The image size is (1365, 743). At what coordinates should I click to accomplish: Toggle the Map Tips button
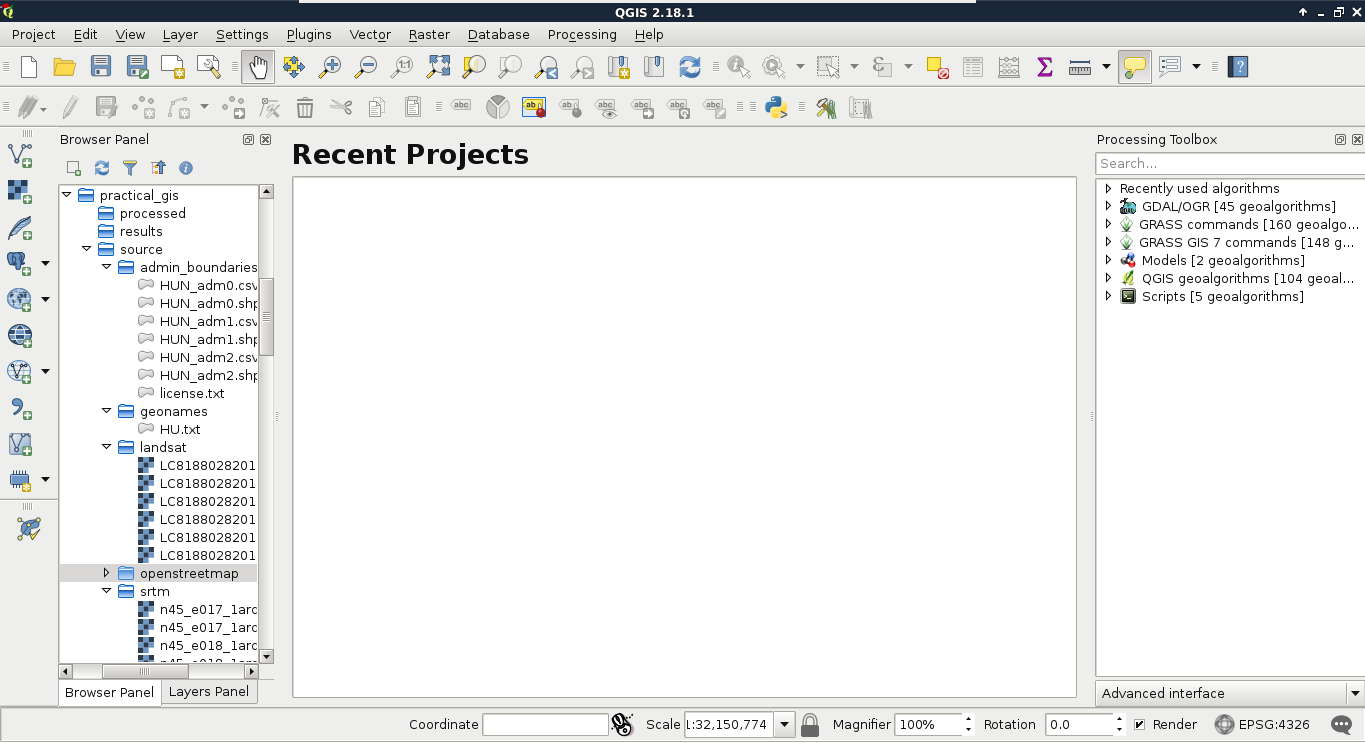click(x=1134, y=67)
